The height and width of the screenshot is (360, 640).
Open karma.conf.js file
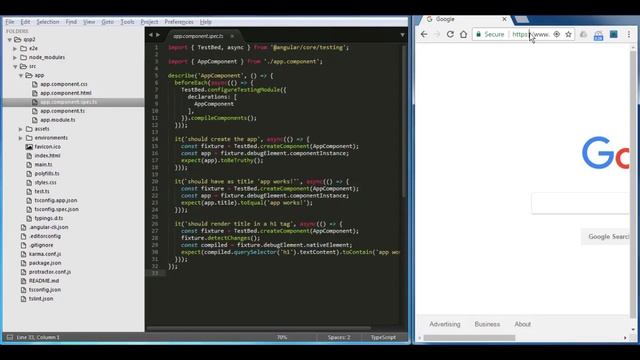(45, 254)
